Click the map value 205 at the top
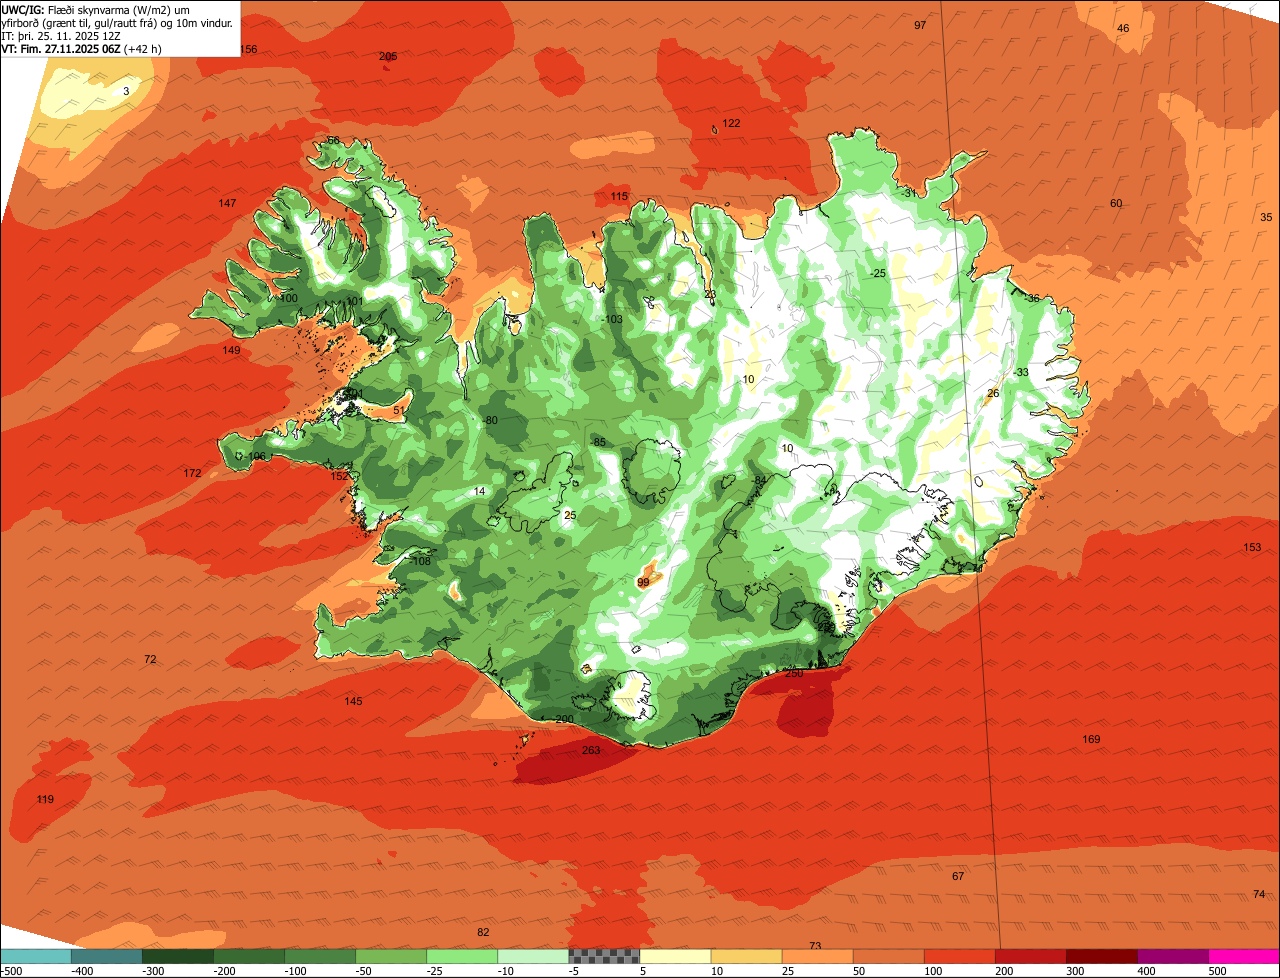Screen dimensions: 1280x978 tap(389, 56)
